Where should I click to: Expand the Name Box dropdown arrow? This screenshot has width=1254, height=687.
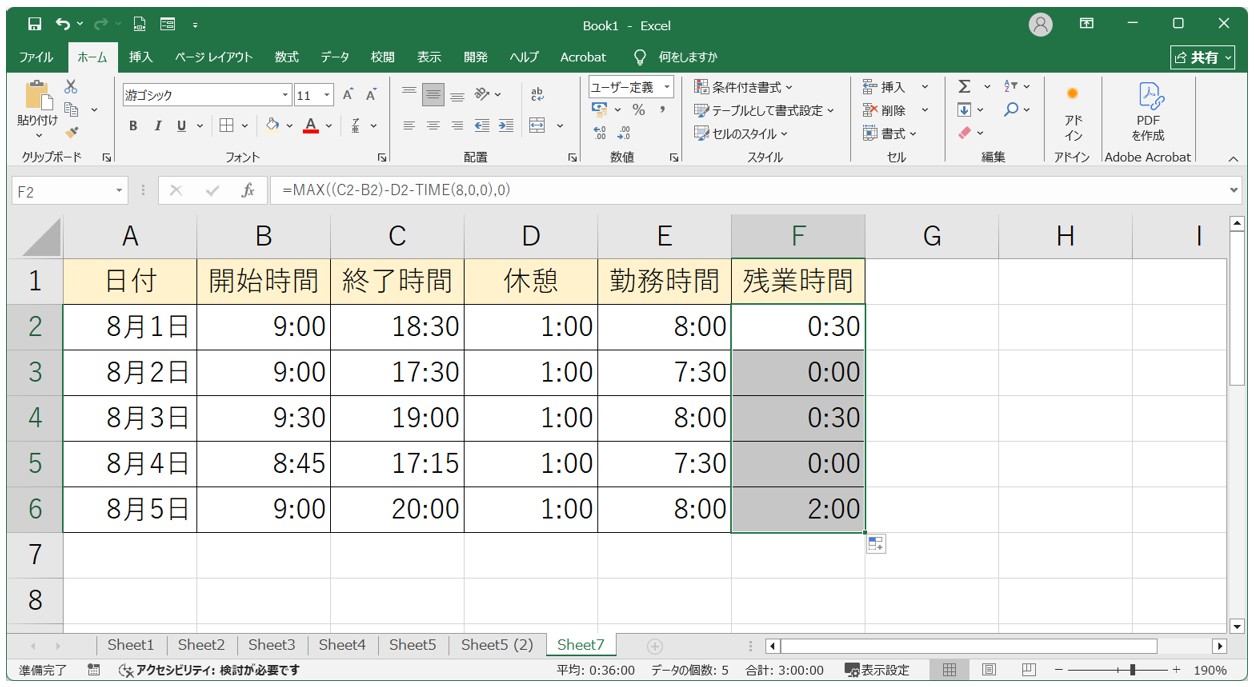pos(119,190)
